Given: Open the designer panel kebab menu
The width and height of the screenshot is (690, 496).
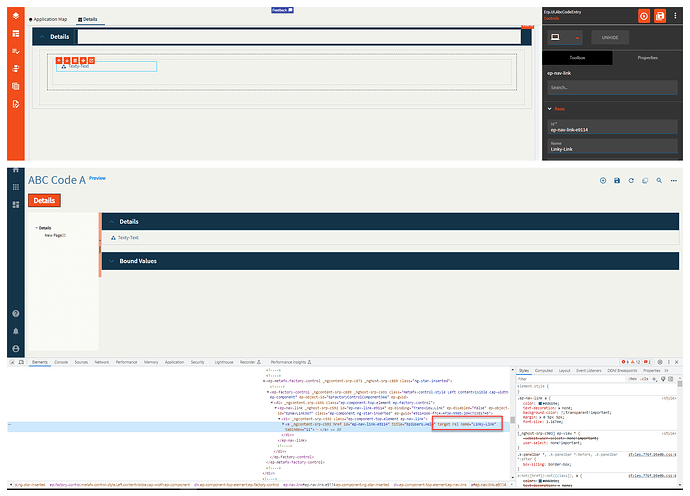Looking at the screenshot, I should (x=675, y=16).
